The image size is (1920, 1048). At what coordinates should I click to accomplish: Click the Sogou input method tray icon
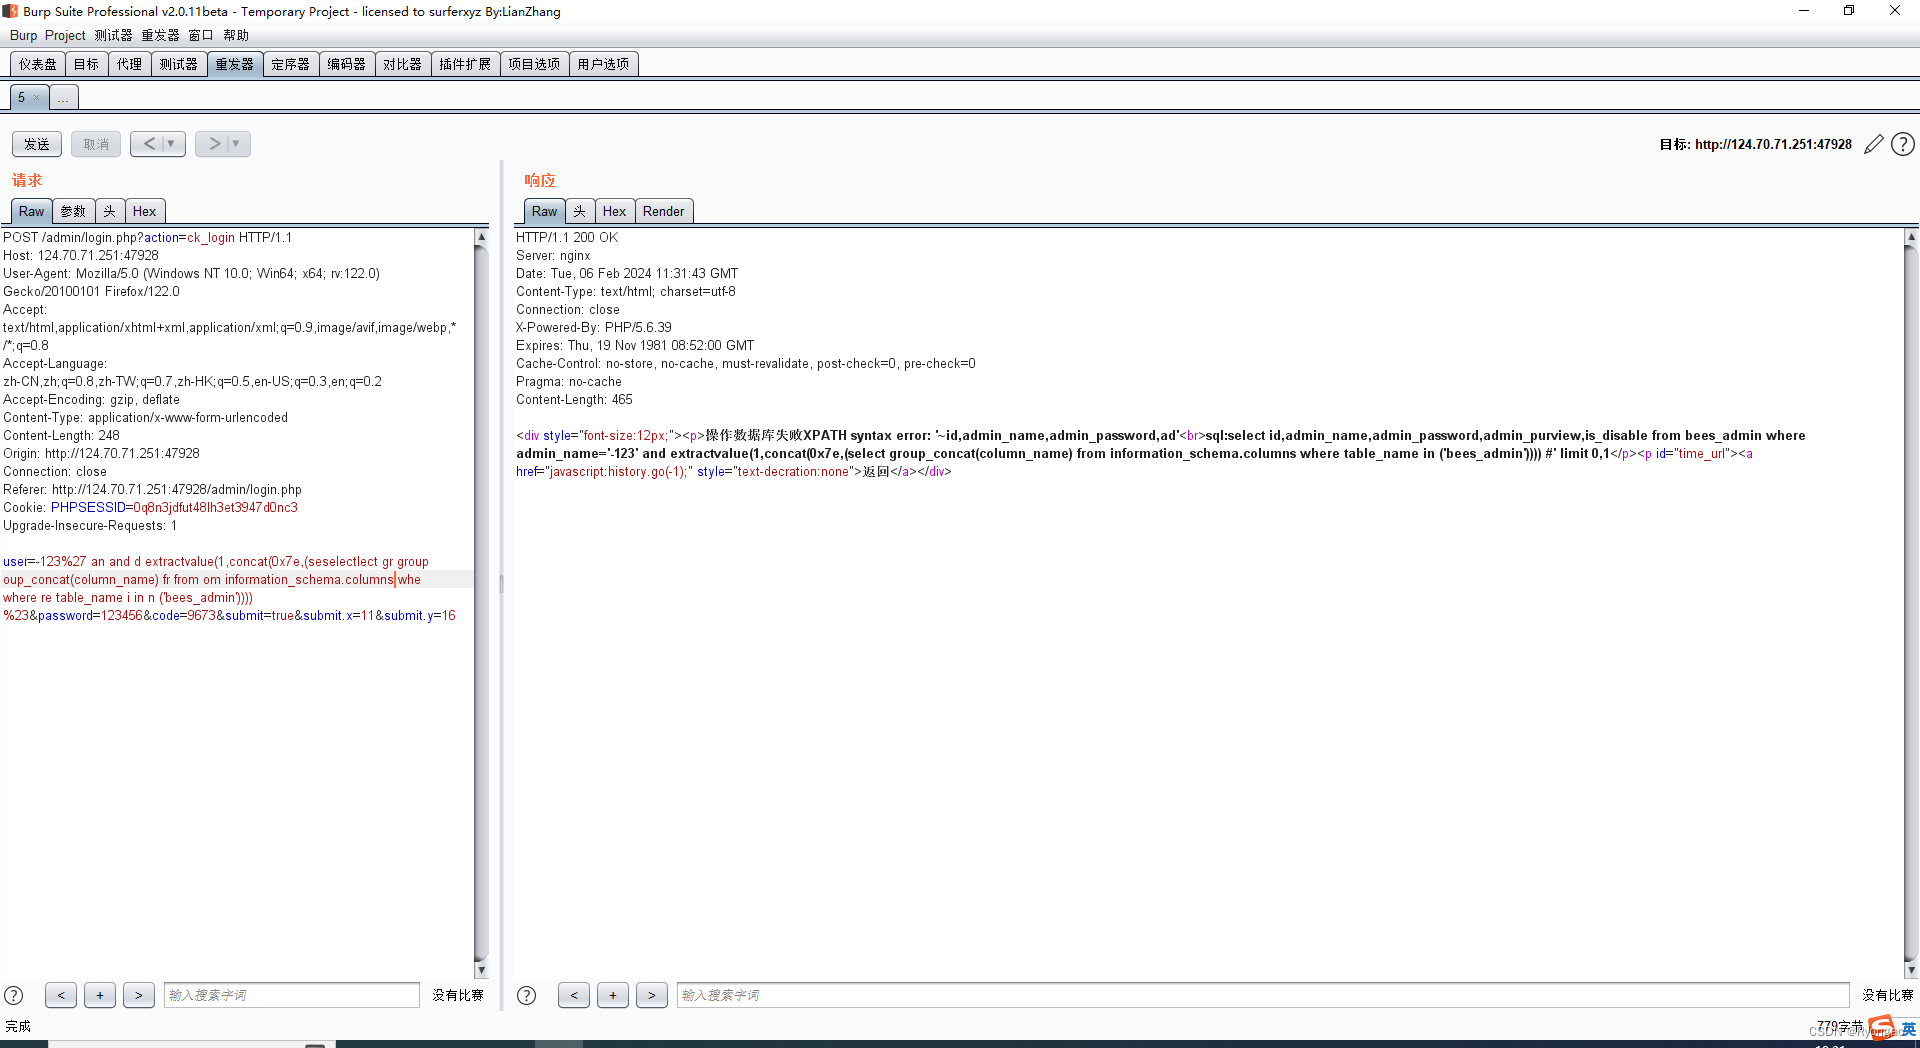point(1882,1027)
